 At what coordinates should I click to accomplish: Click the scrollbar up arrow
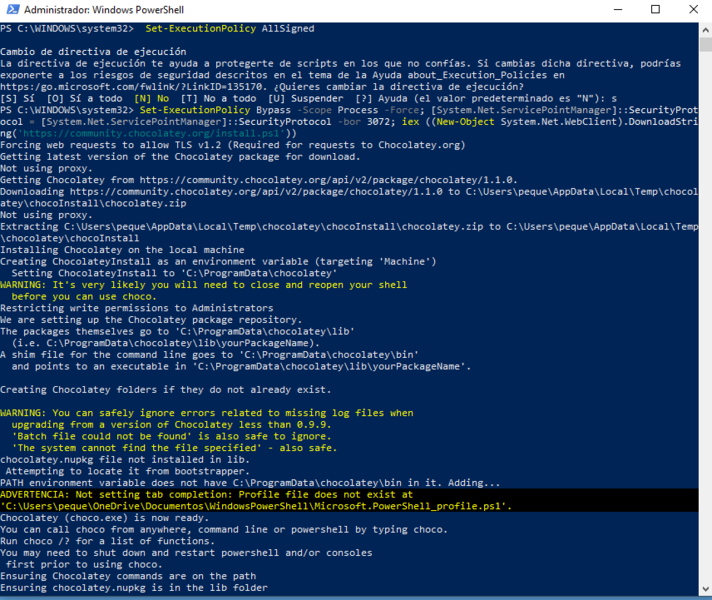point(705,30)
